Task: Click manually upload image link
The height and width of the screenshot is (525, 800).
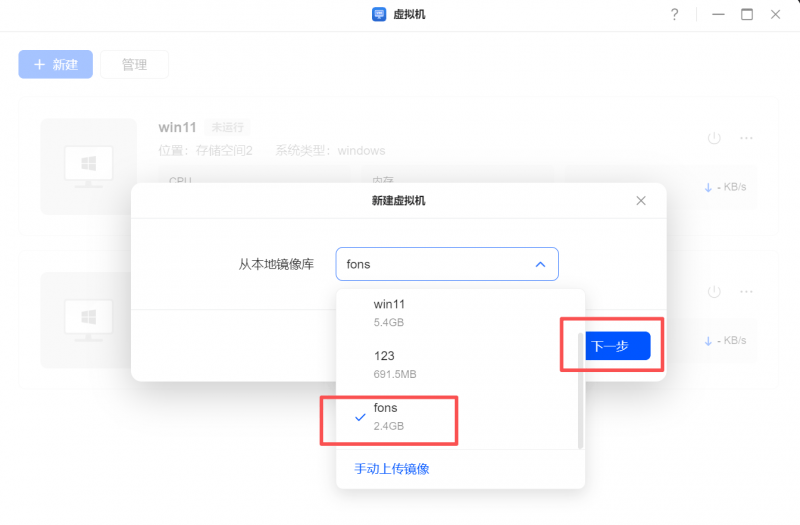Action: pyautogui.click(x=392, y=469)
